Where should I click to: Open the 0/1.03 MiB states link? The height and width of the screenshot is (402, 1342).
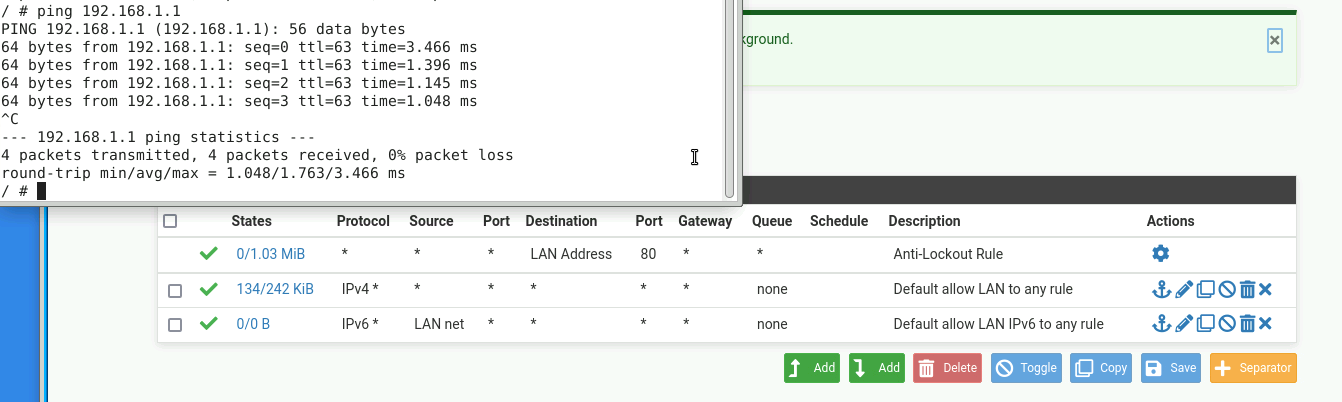(271, 254)
